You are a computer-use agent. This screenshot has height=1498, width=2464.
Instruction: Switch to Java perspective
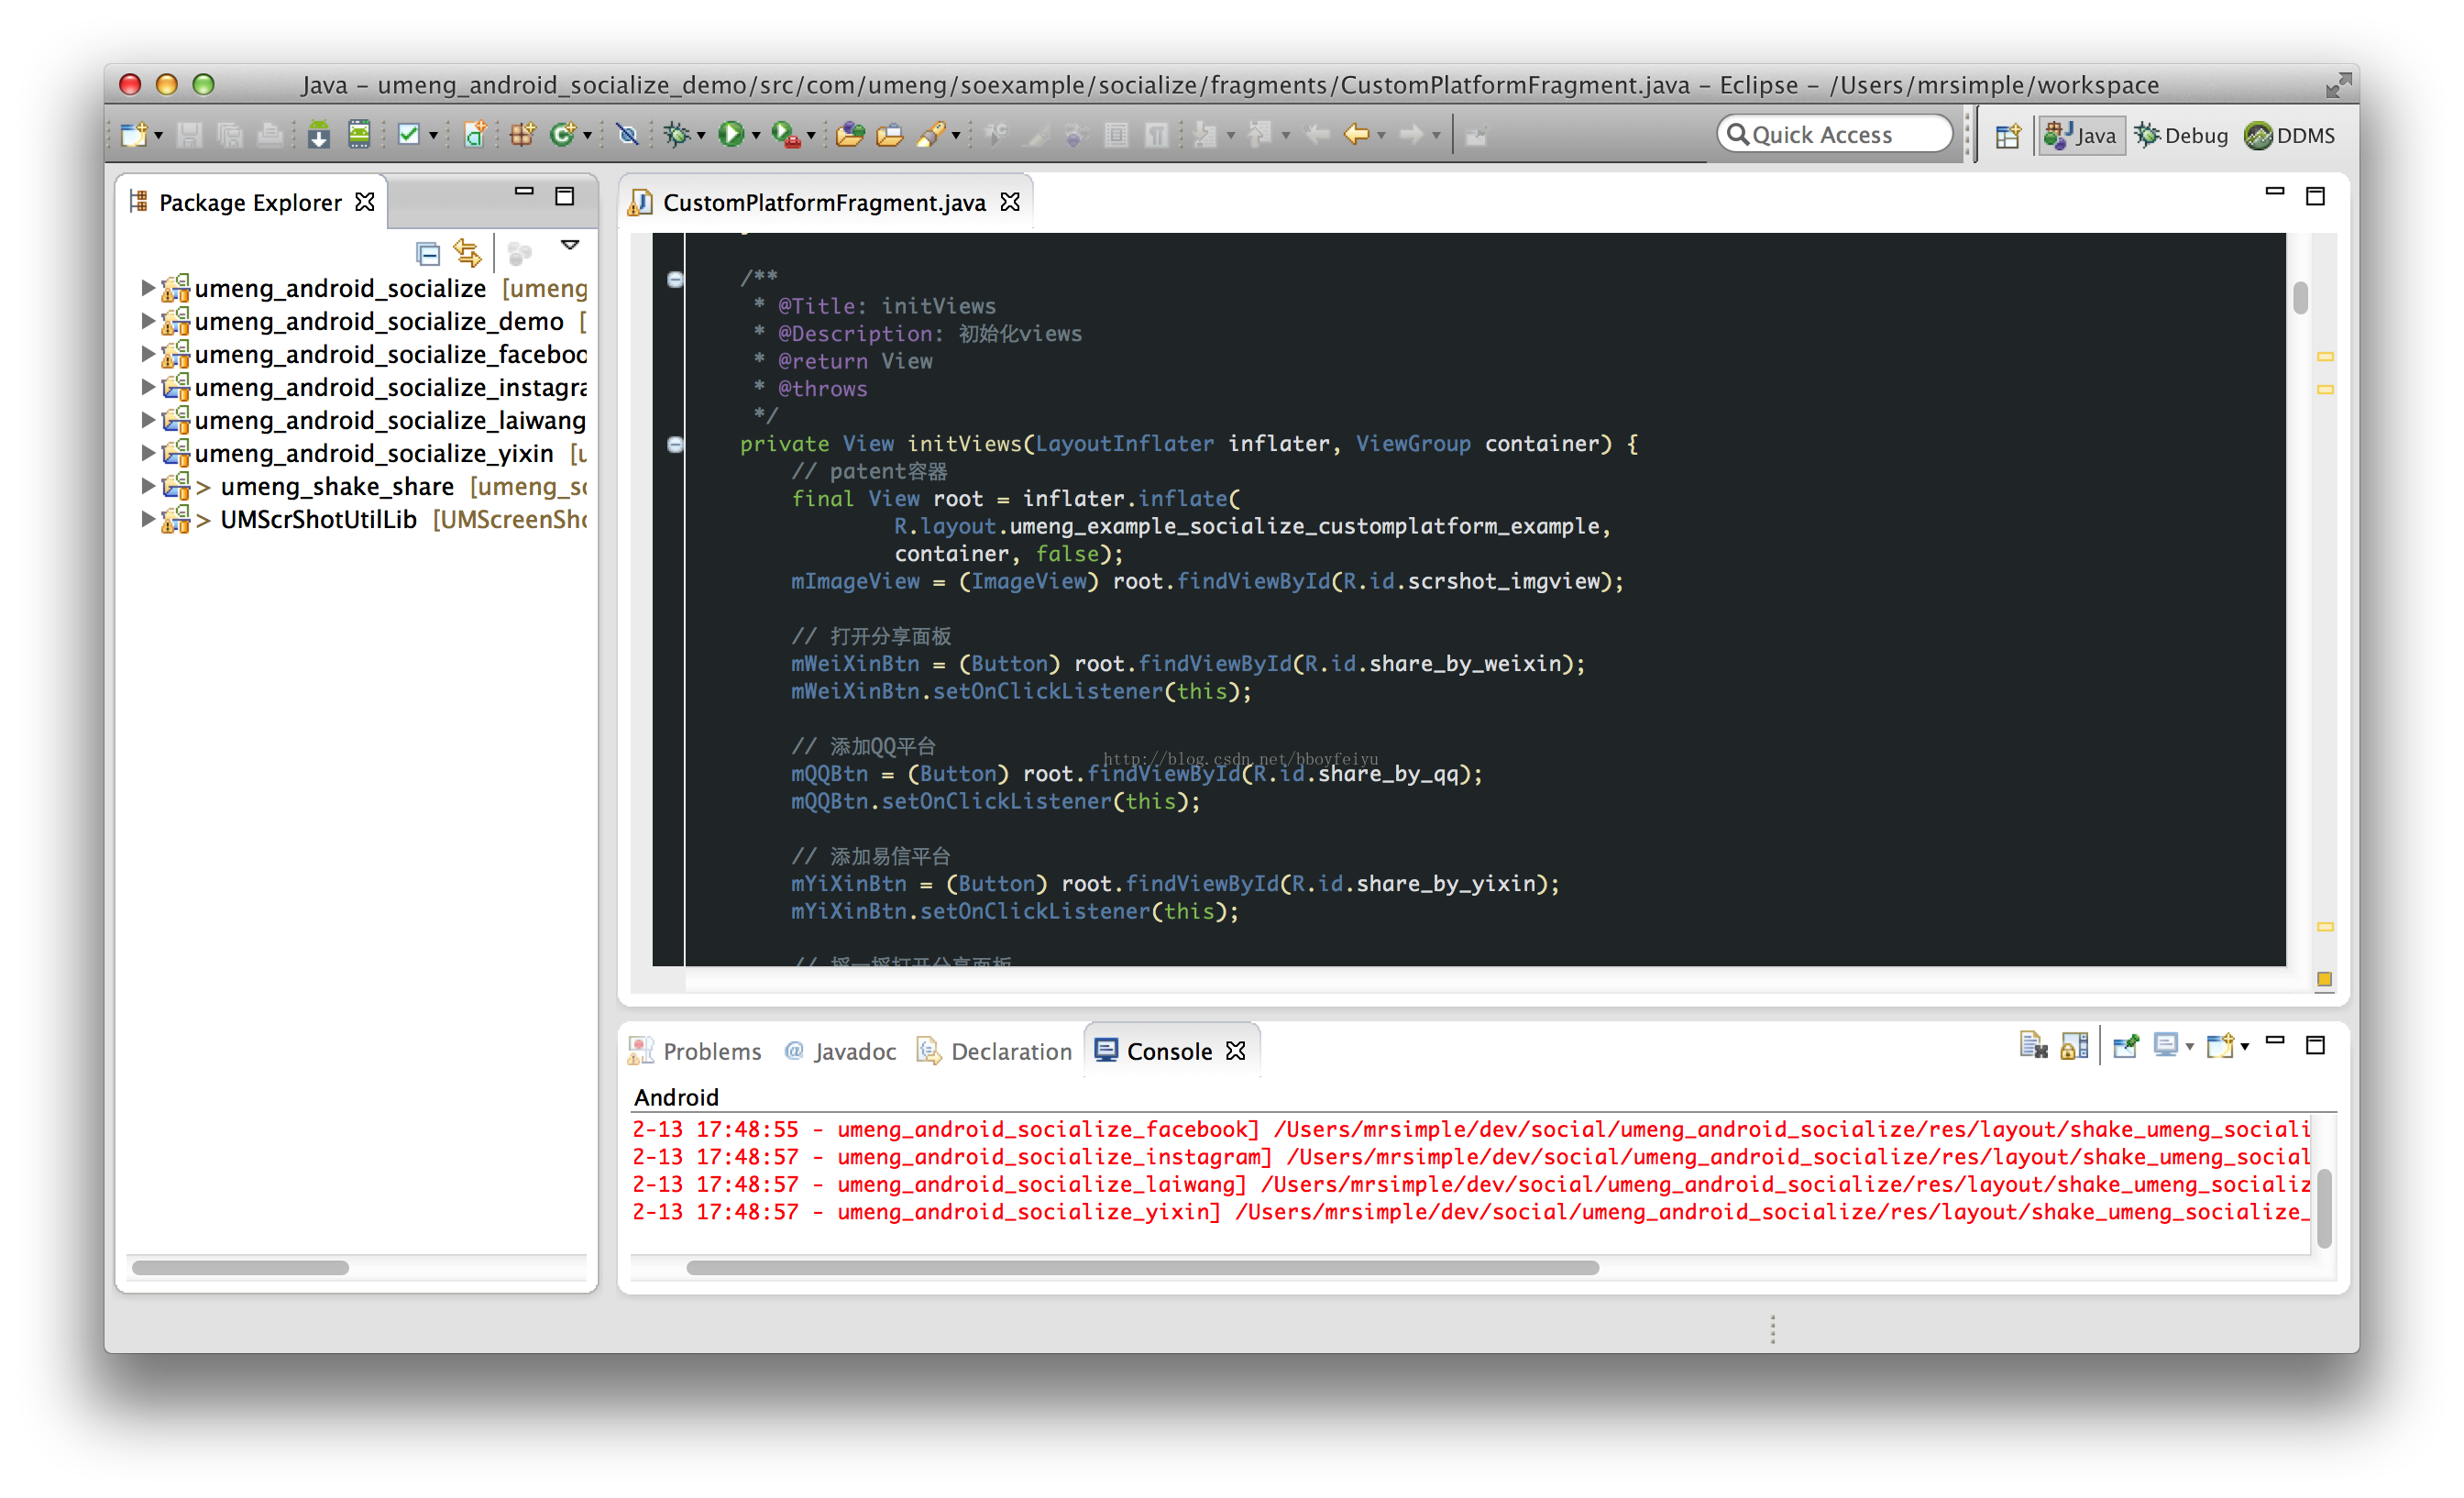pyautogui.click(x=2081, y=136)
